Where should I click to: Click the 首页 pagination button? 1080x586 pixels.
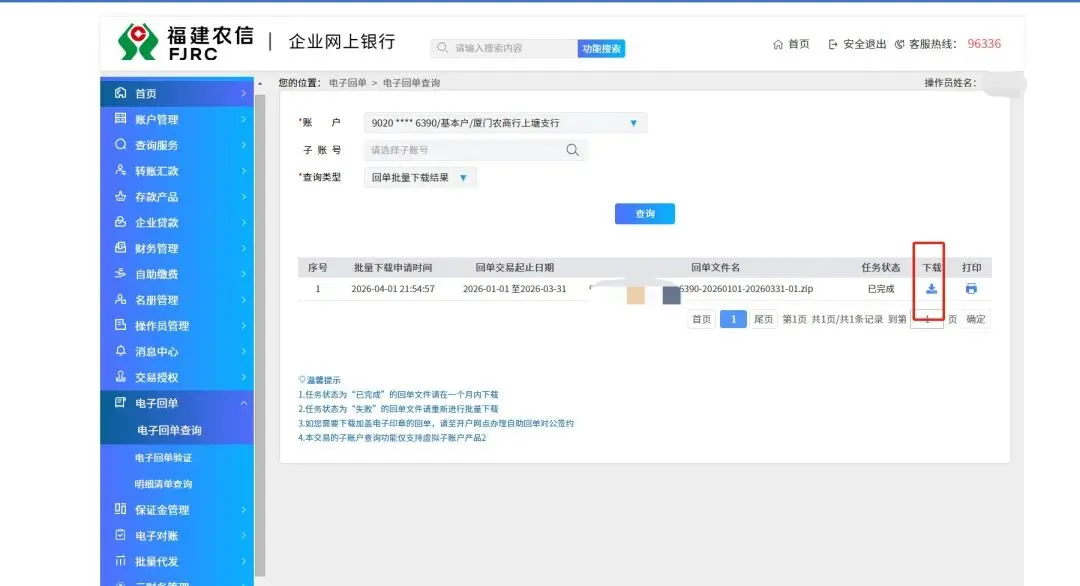tap(701, 319)
